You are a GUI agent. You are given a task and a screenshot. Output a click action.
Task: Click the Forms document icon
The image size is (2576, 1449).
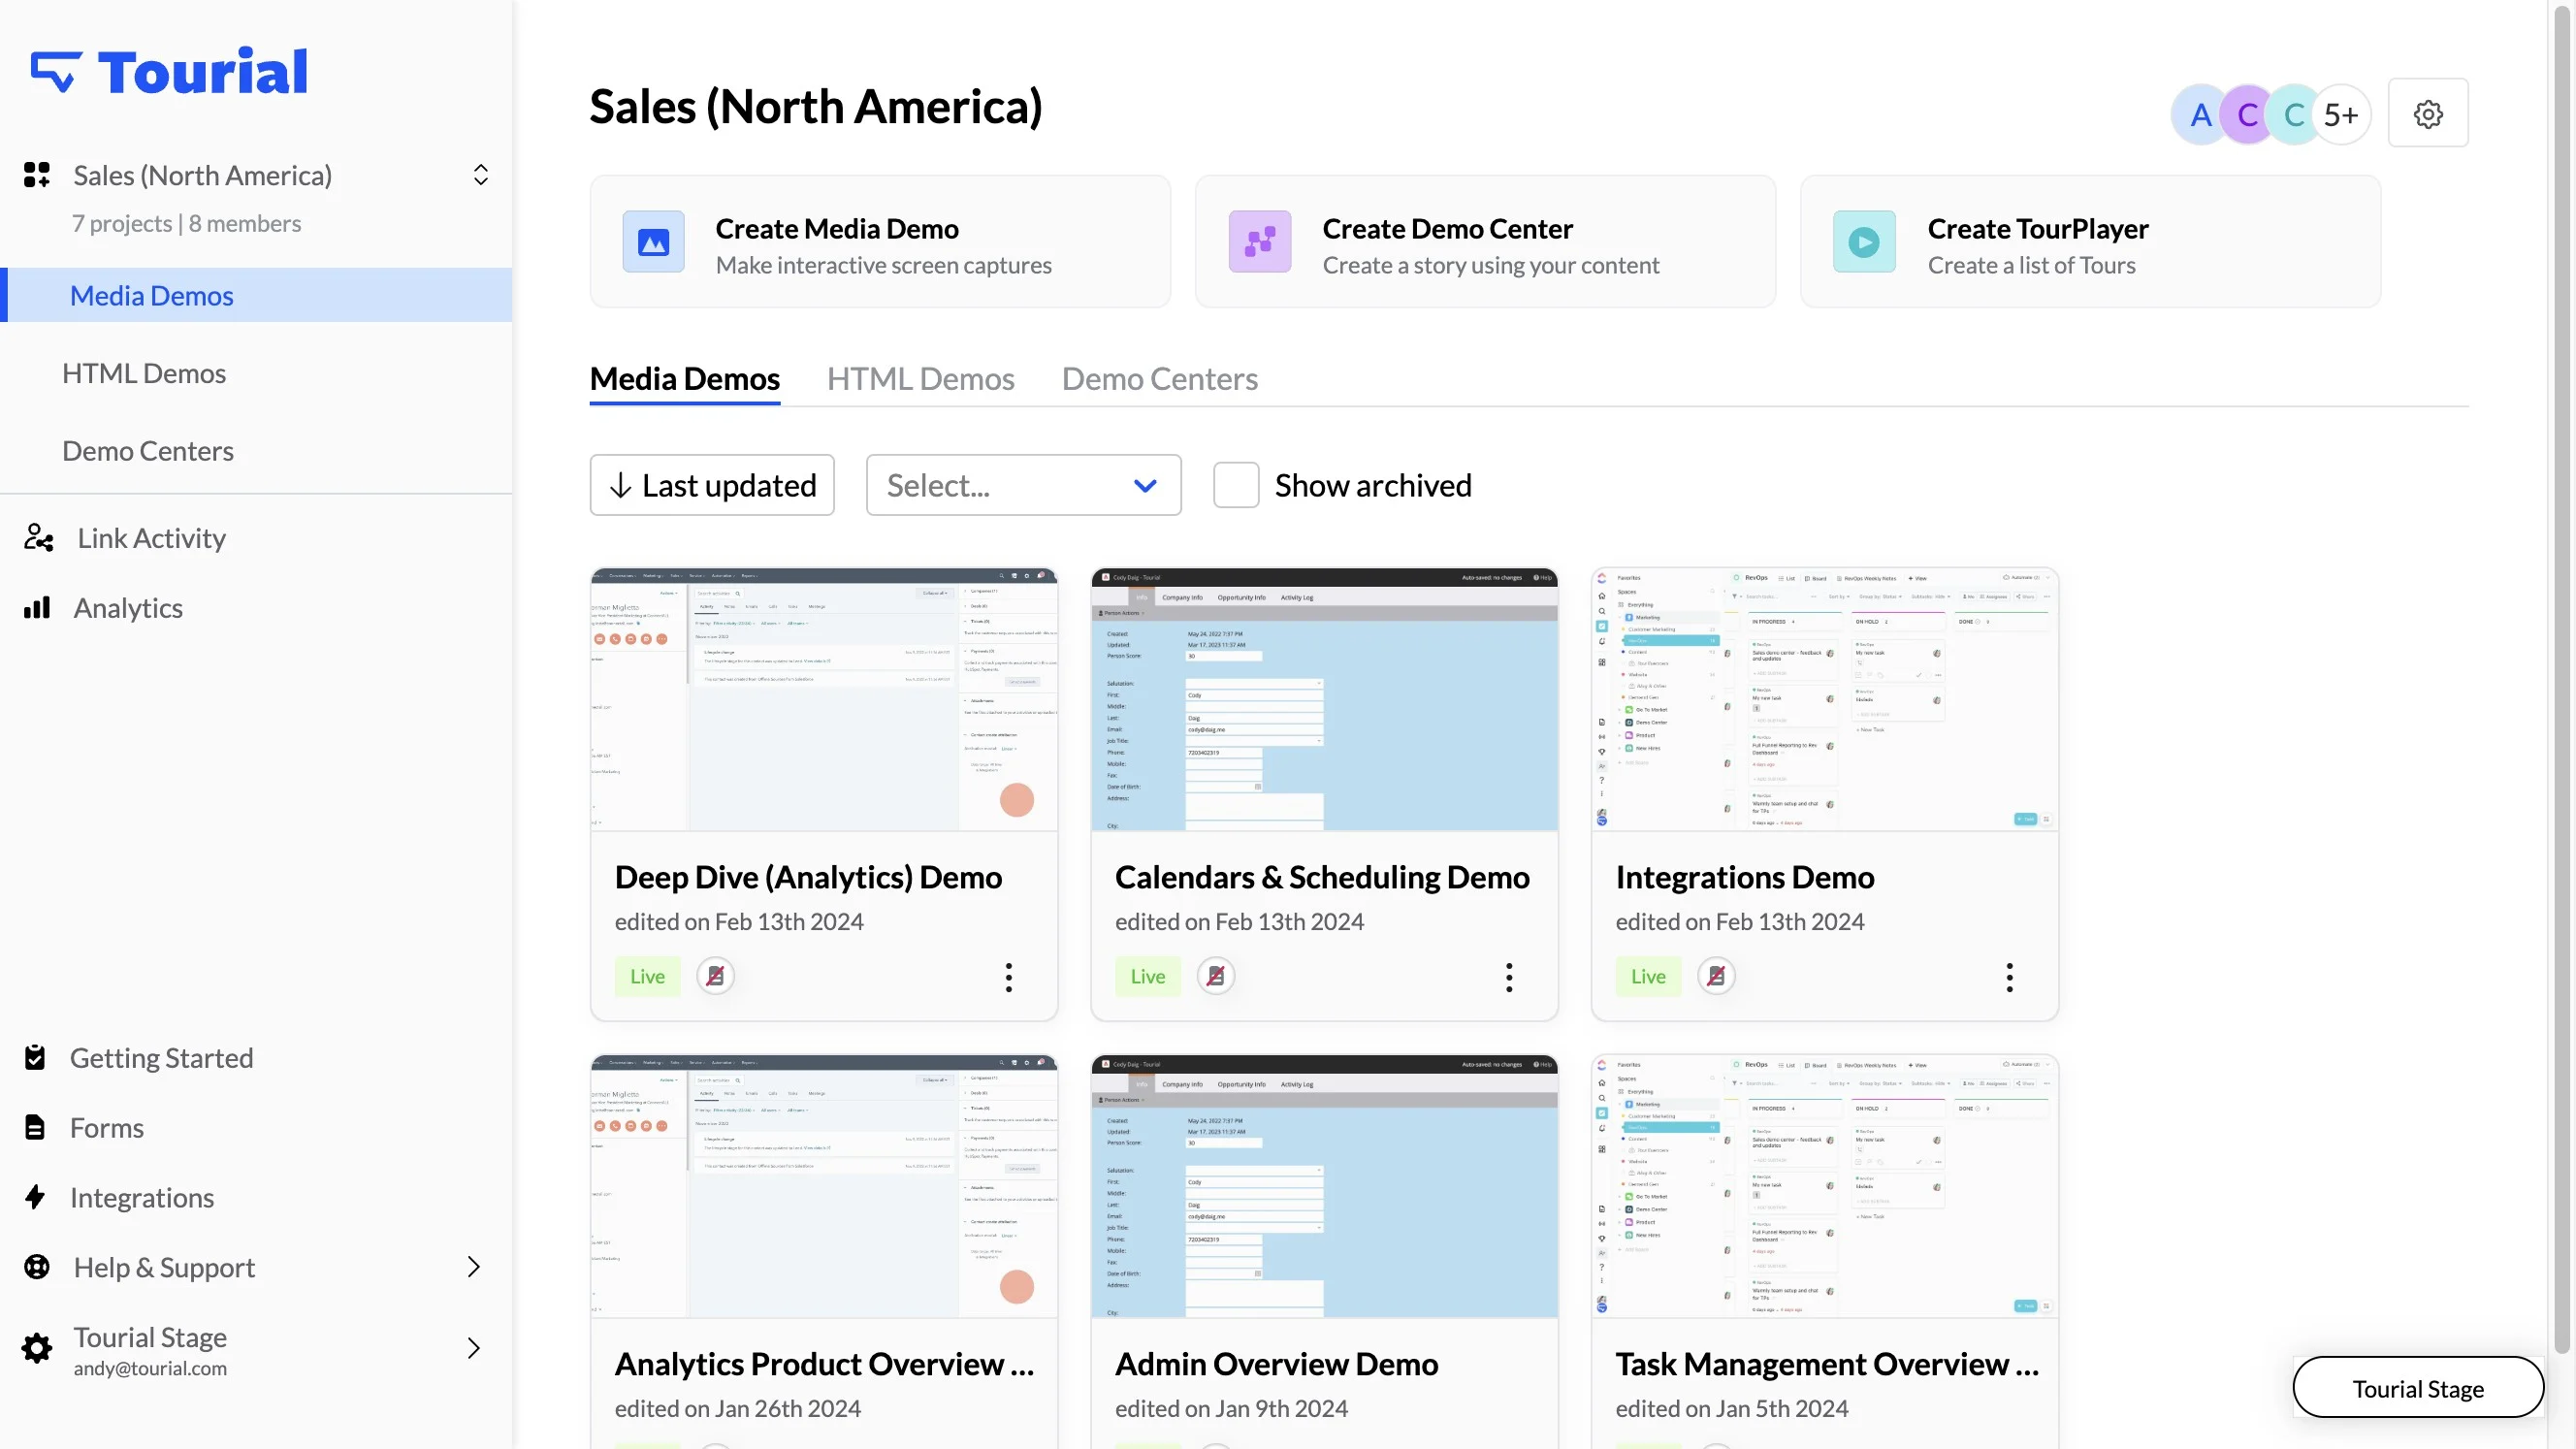tap(35, 1127)
